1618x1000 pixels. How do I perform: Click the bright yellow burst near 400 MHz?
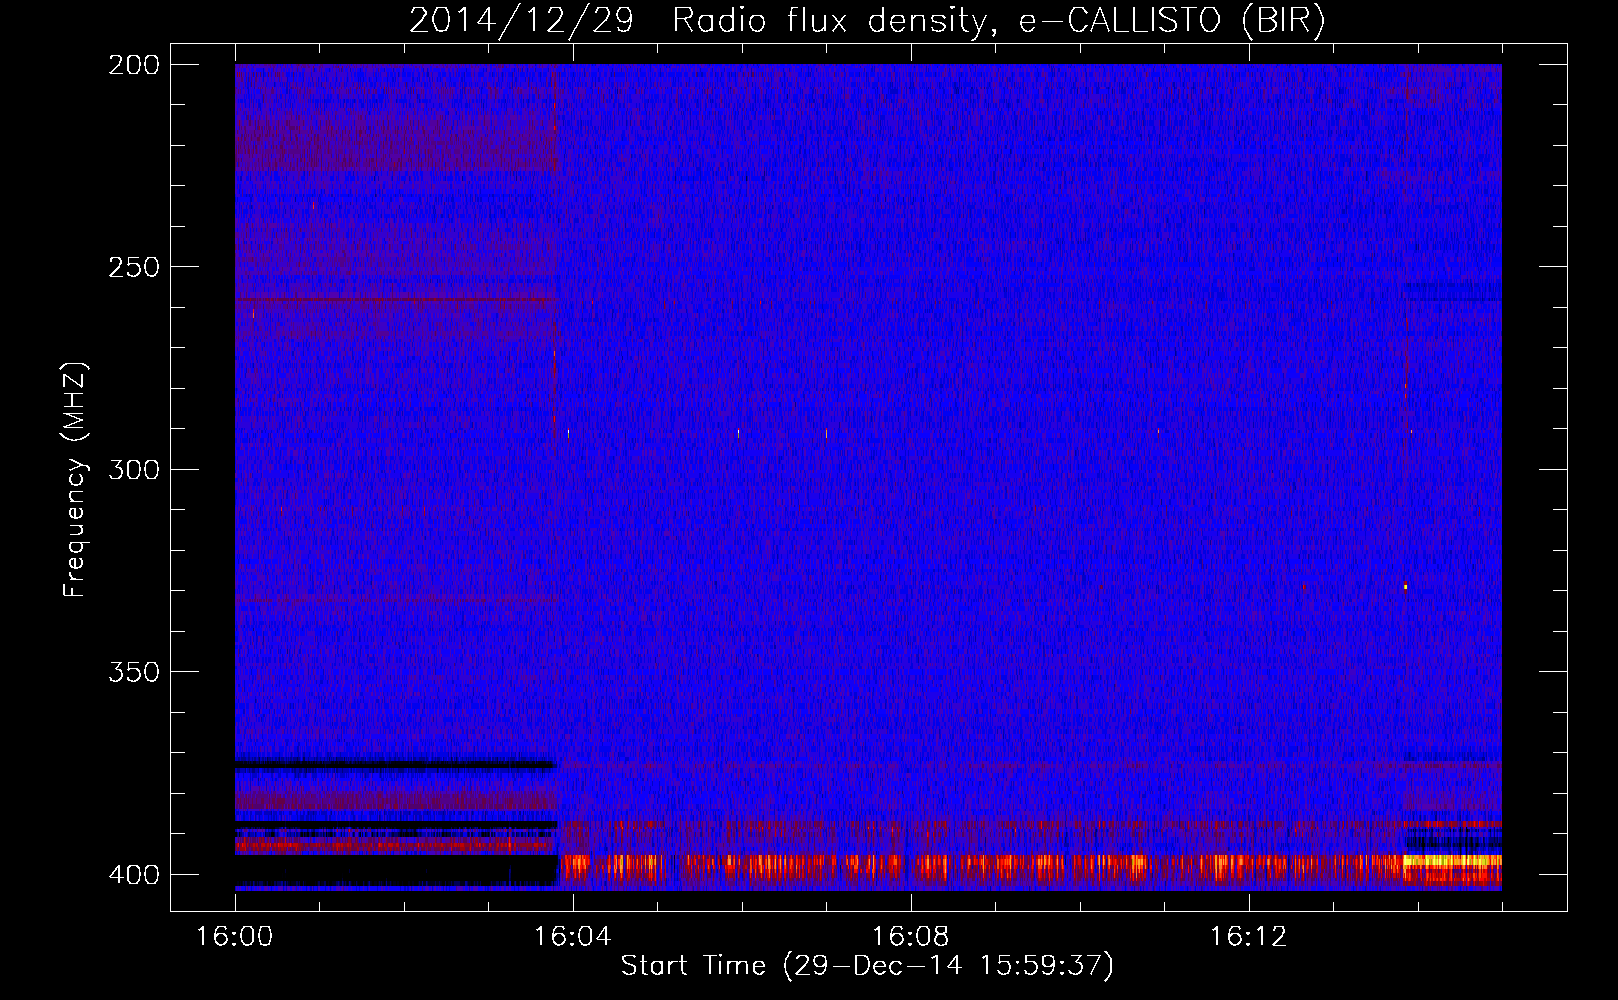[x=1452, y=860]
